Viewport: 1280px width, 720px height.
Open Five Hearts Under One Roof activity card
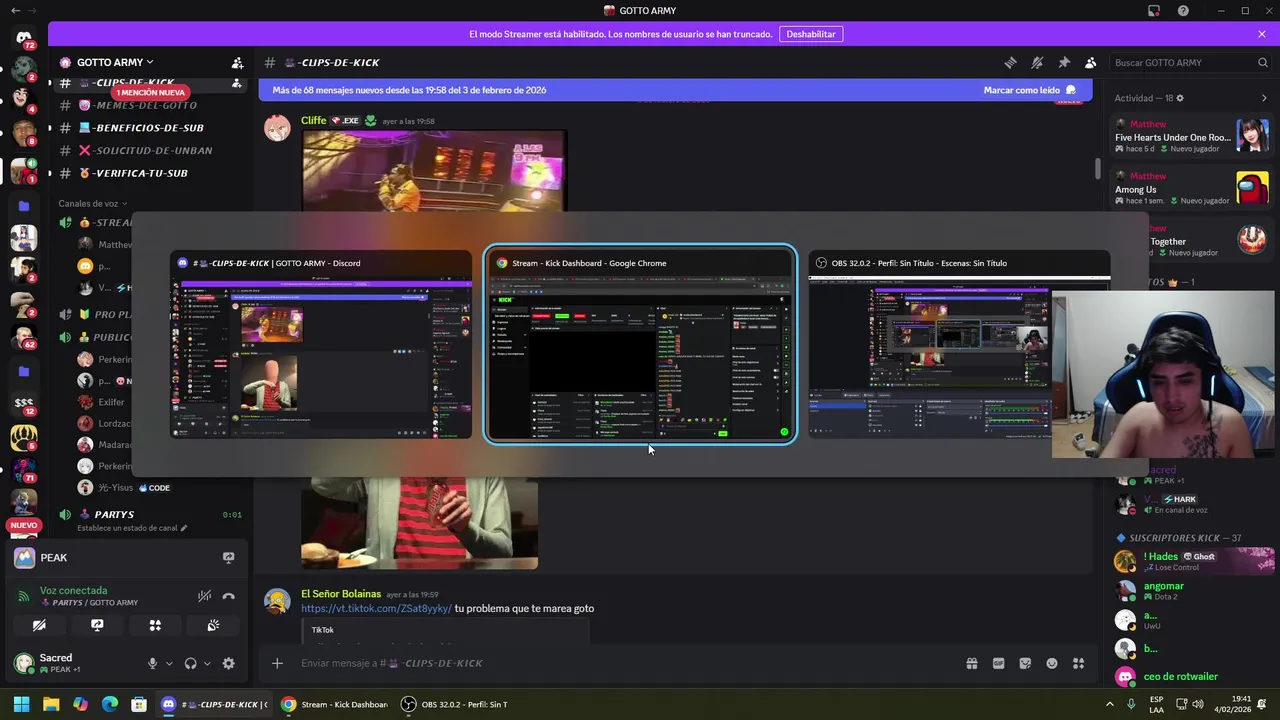1191,136
